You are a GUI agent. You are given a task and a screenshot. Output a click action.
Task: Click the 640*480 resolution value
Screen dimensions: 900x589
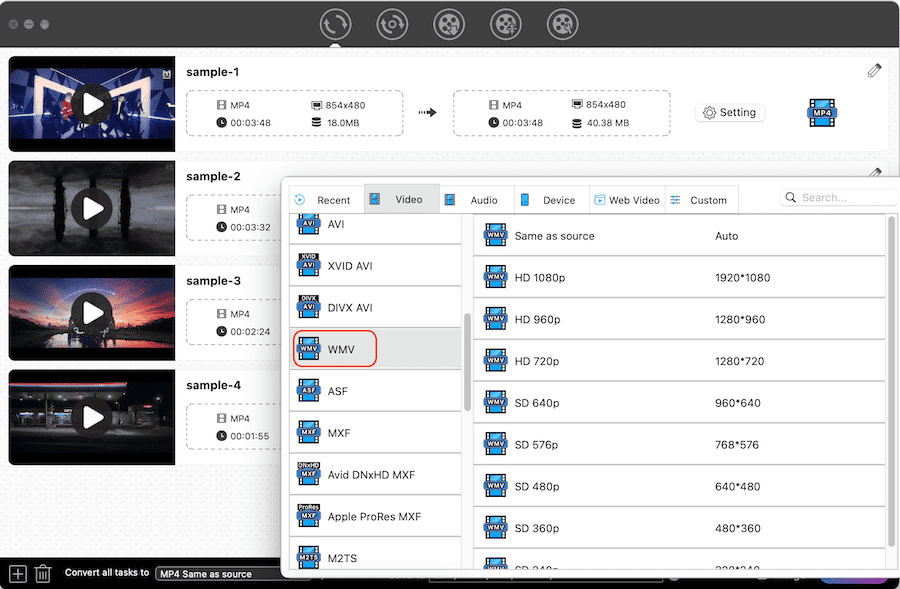coord(738,487)
